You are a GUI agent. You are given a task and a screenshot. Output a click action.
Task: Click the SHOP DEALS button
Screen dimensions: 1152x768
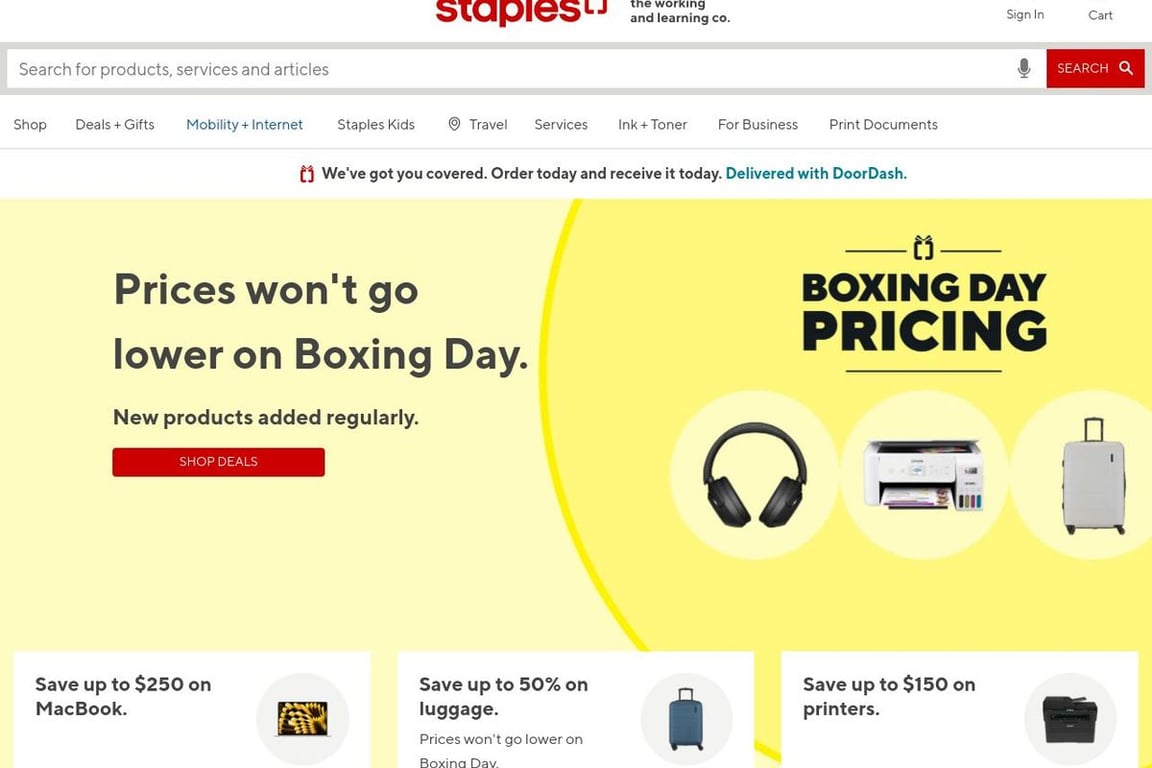[218, 461]
